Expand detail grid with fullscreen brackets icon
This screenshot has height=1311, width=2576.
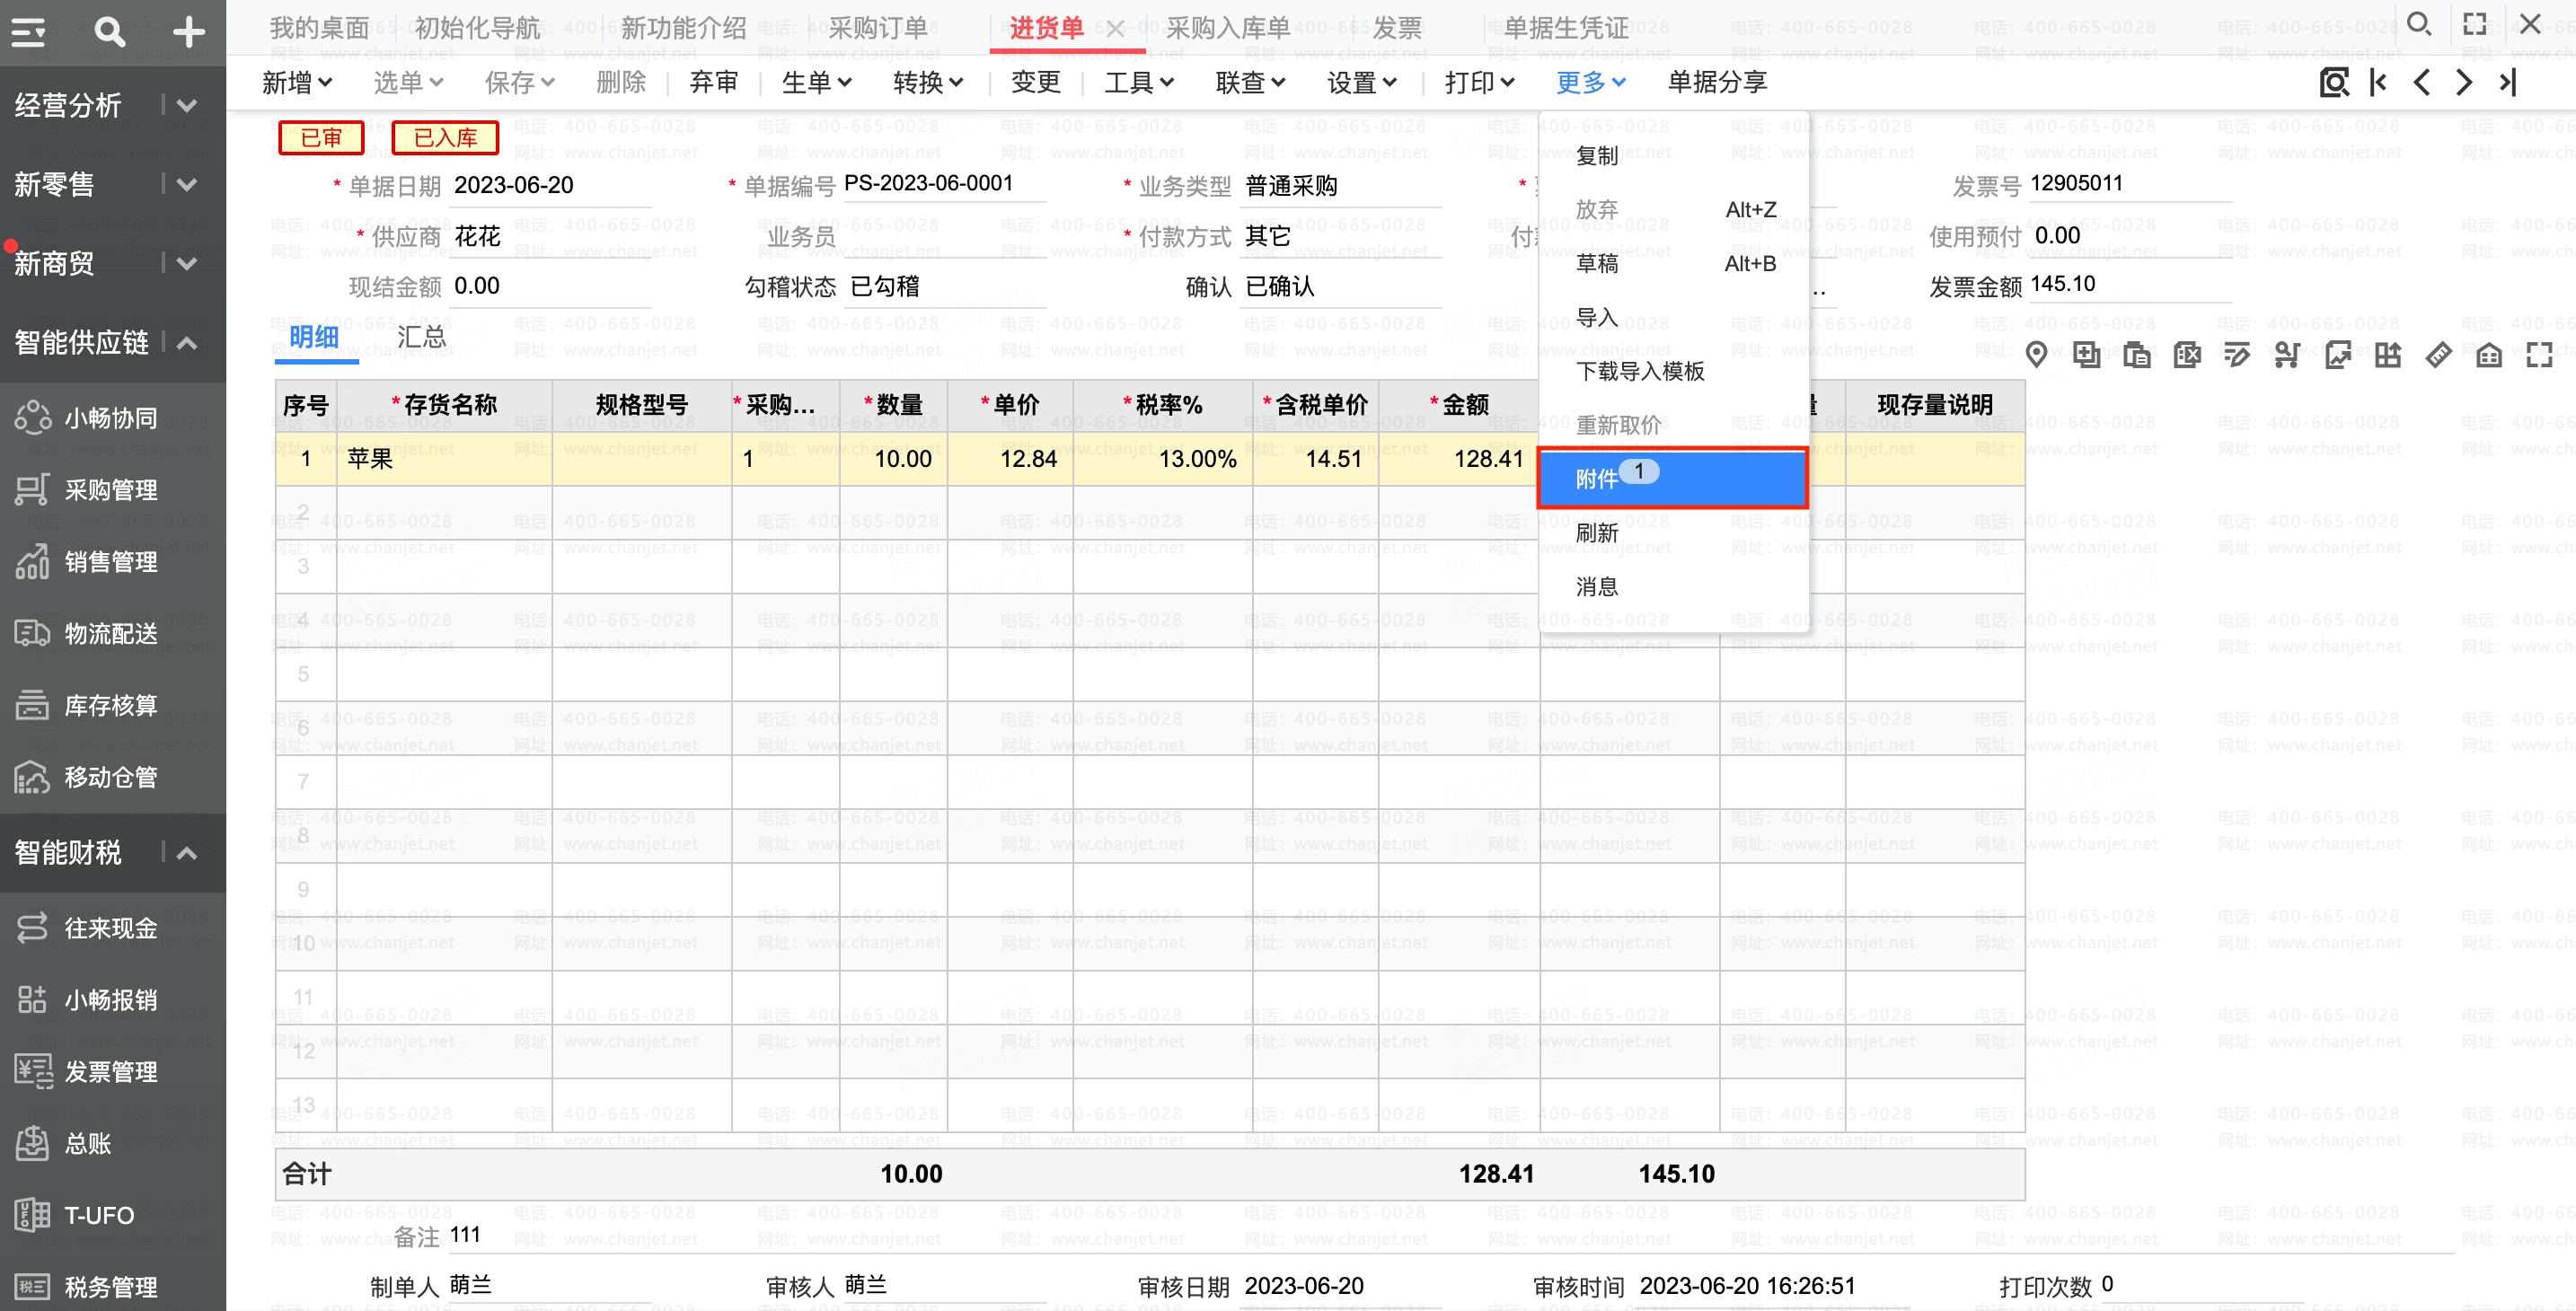click(x=2539, y=354)
